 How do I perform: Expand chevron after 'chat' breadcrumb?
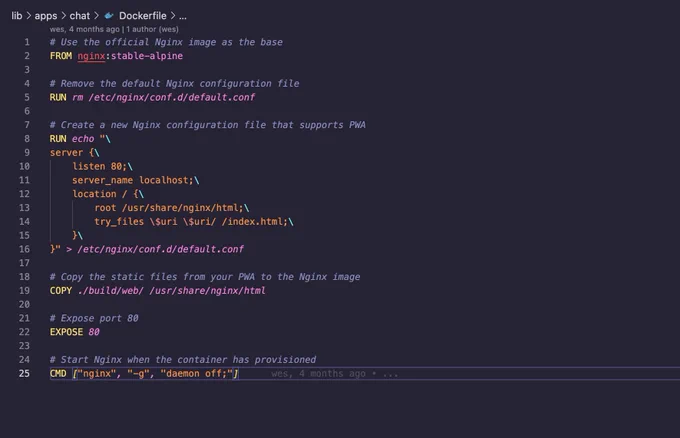(x=96, y=16)
